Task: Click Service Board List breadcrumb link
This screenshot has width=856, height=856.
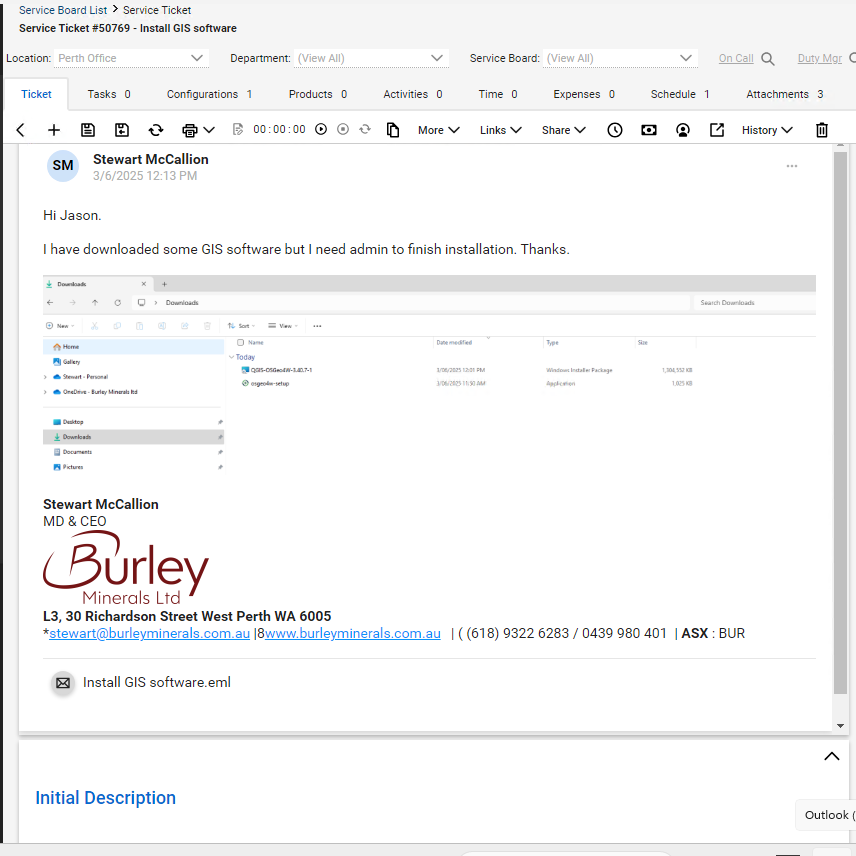Action: tap(63, 10)
